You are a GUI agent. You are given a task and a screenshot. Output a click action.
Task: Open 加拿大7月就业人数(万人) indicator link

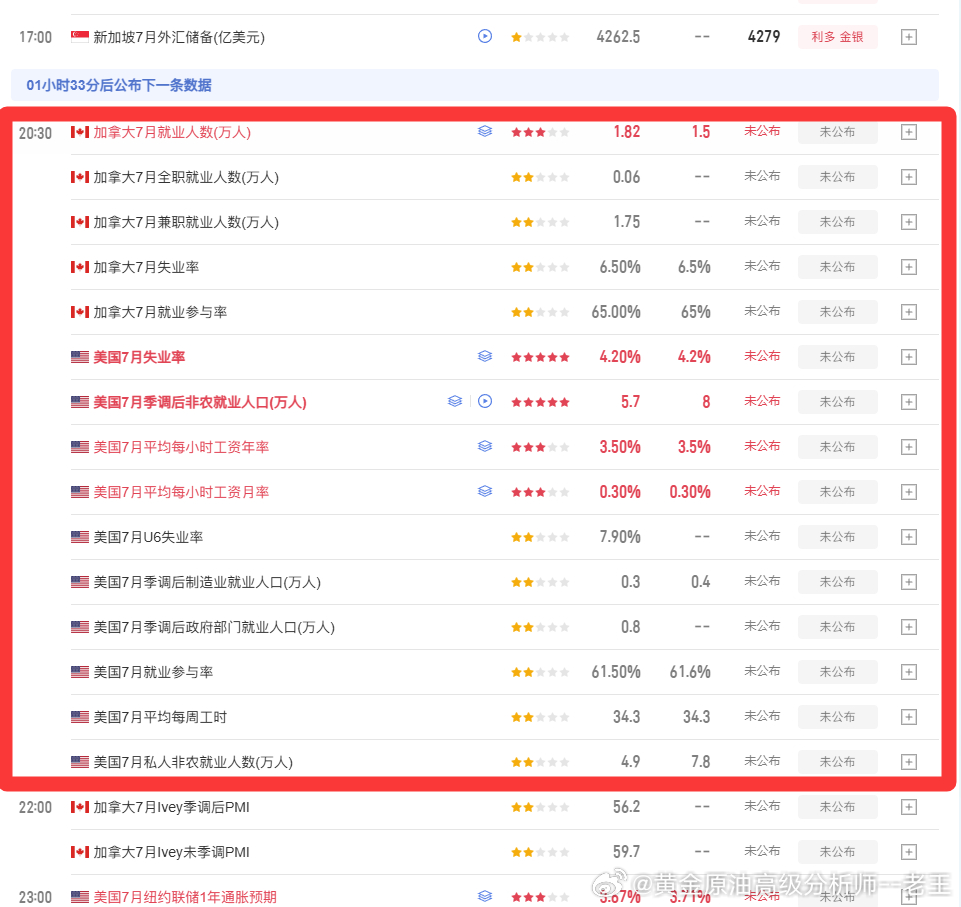click(172, 132)
